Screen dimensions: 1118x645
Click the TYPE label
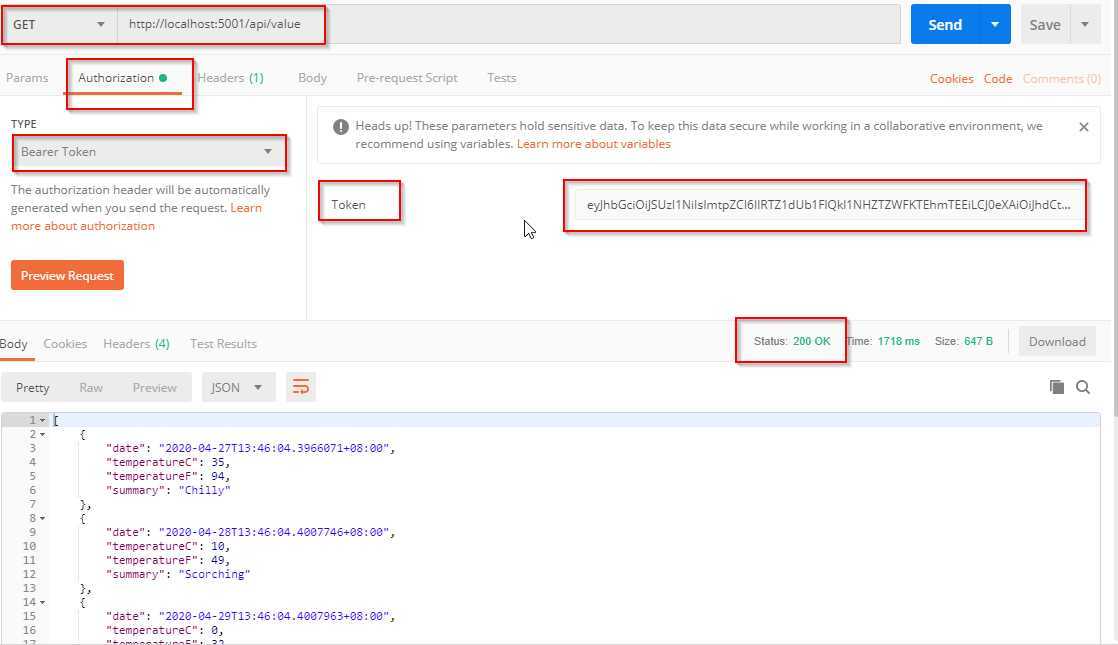tap(24, 124)
